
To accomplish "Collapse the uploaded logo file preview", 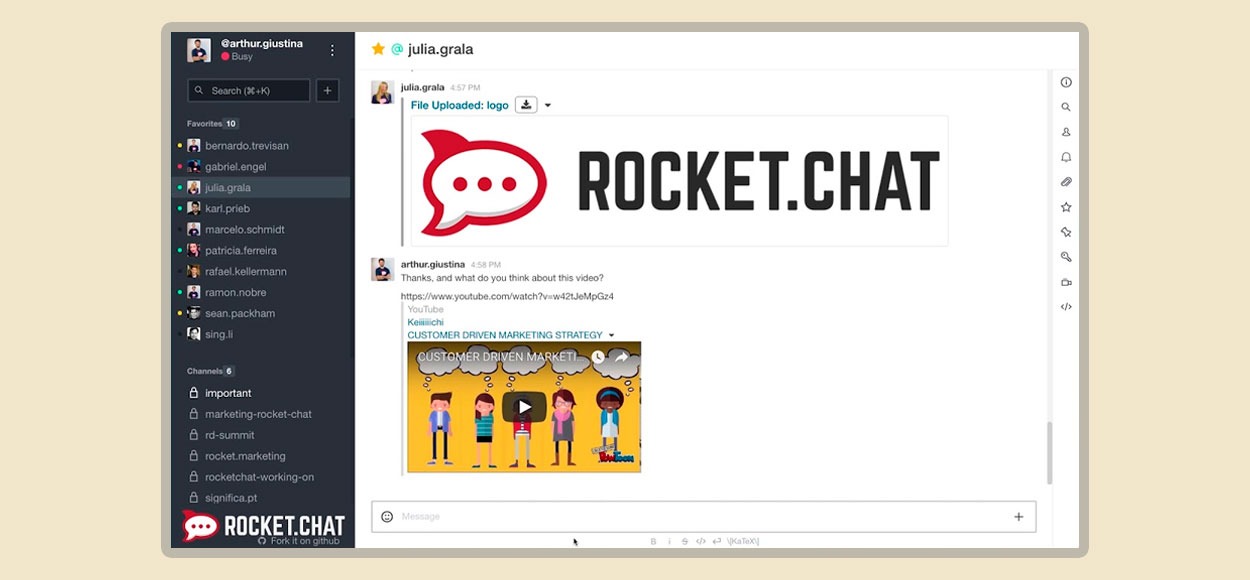I will [x=548, y=106].
